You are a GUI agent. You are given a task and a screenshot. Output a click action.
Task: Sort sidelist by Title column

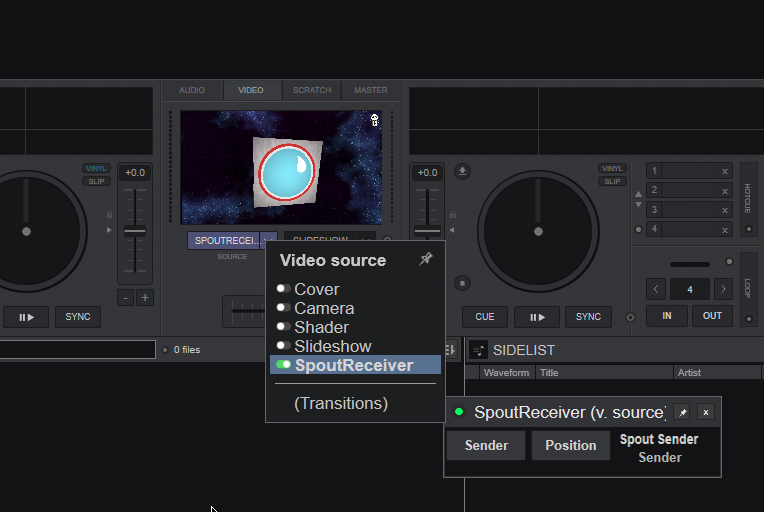(604, 373)
